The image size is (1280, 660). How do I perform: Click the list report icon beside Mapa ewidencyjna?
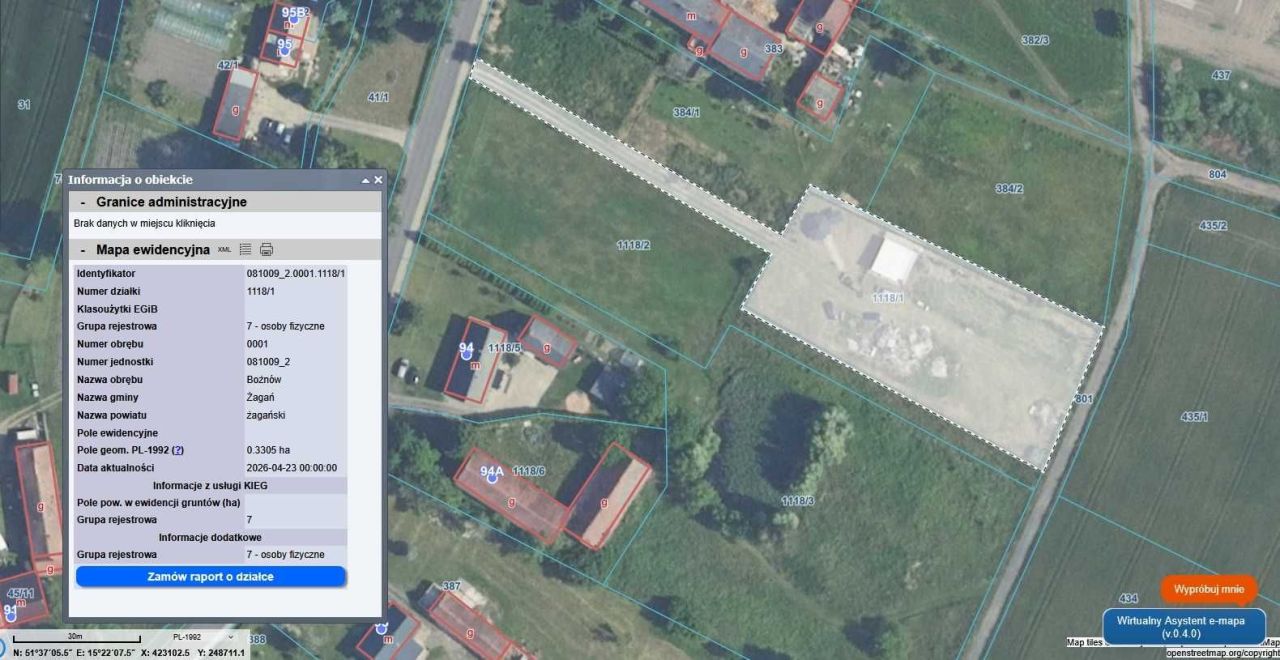246,249
